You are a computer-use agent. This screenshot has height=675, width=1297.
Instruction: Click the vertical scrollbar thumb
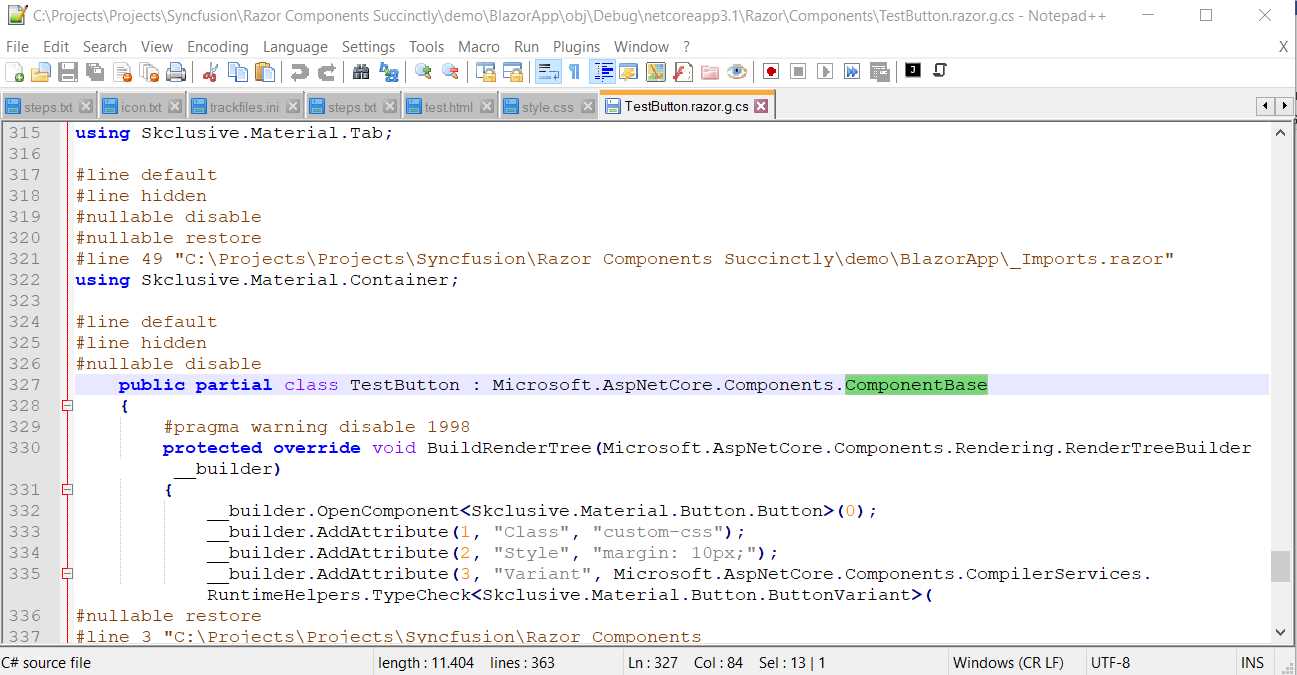coord(1280,565)
